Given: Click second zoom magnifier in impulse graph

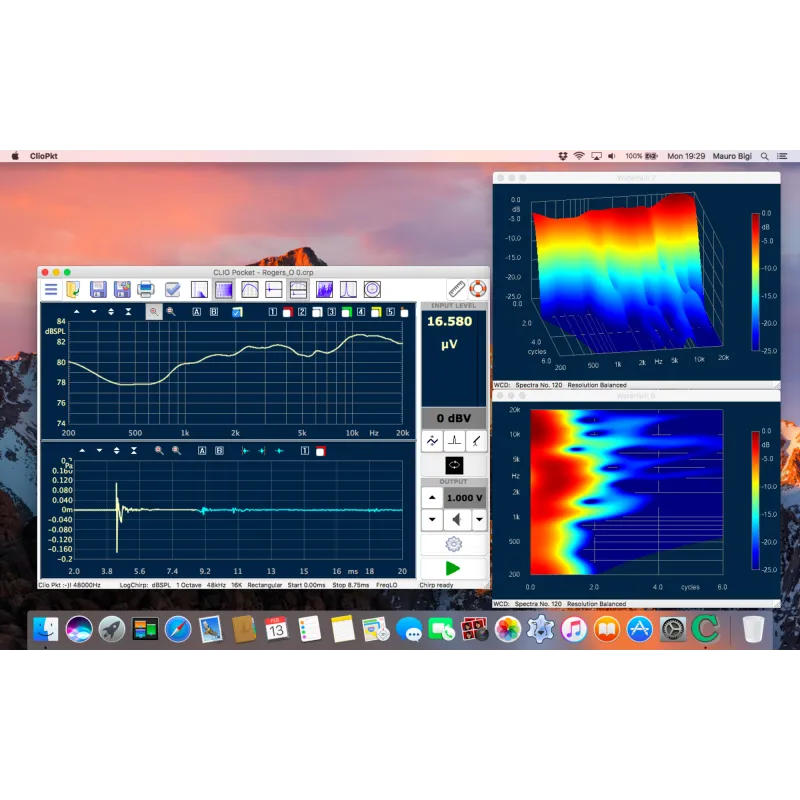Looking at the screenshot, I should click(176, 451).
